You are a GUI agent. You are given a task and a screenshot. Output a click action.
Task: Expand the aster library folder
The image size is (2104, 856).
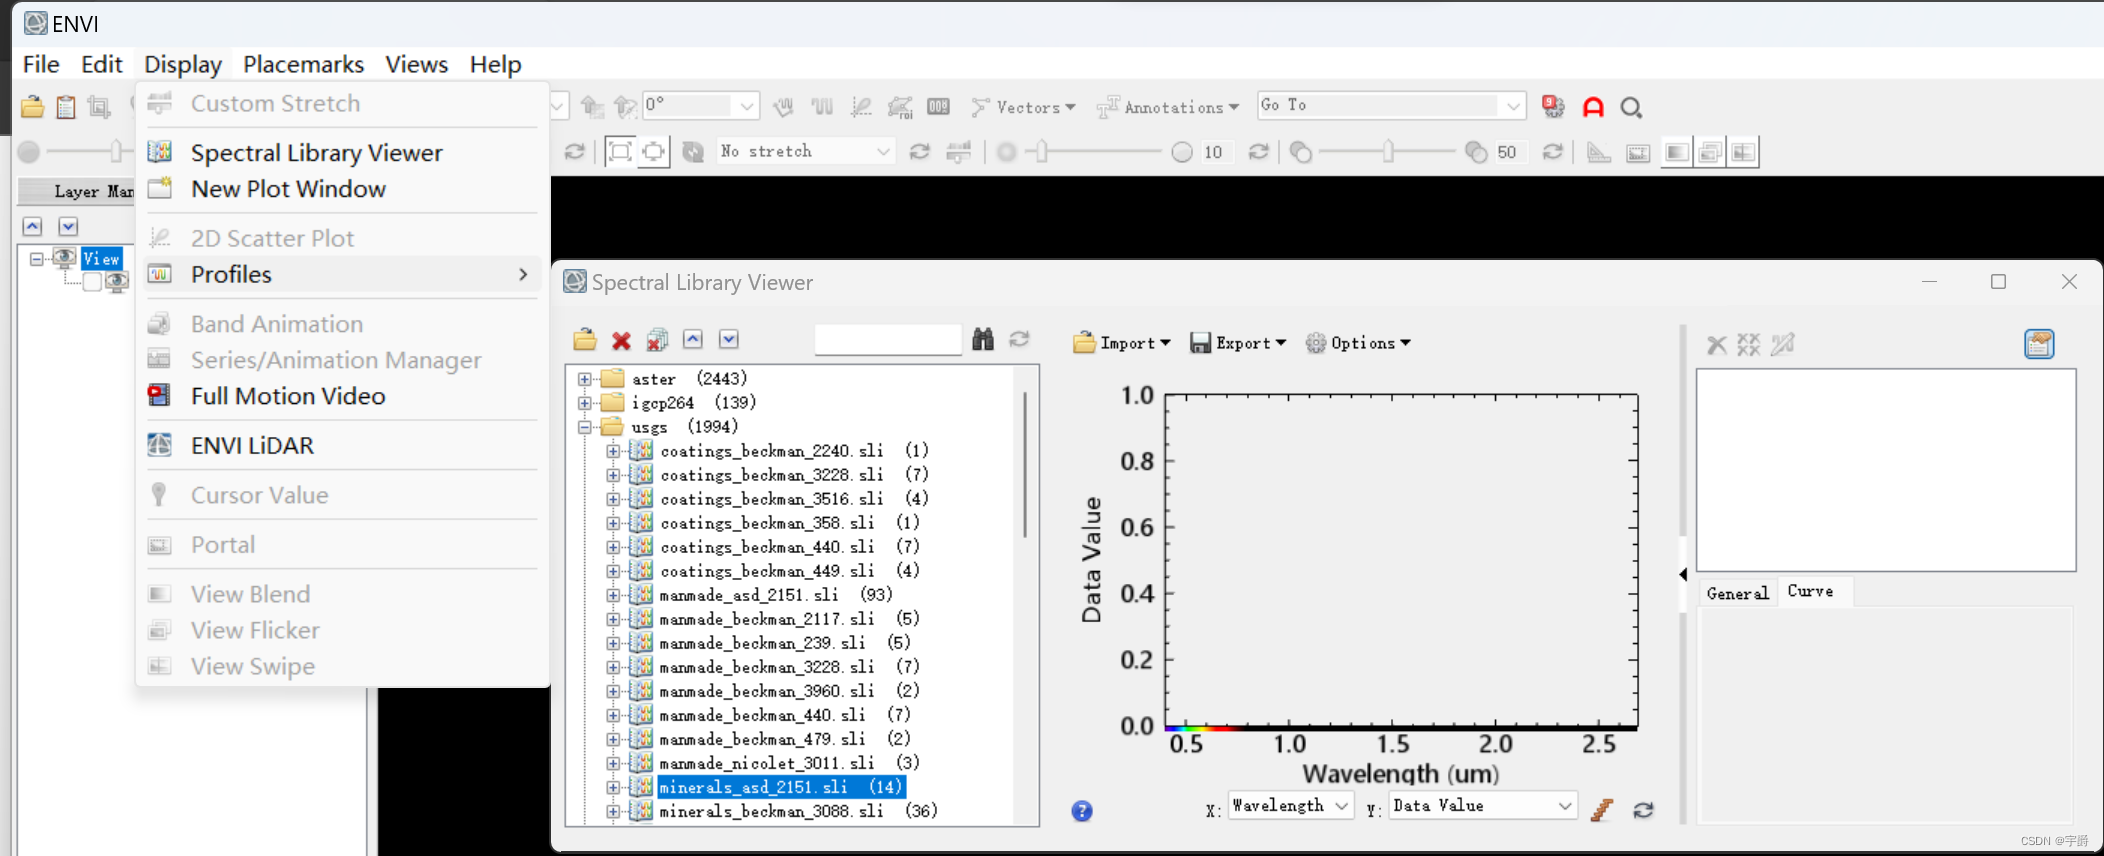click(585, 379)
